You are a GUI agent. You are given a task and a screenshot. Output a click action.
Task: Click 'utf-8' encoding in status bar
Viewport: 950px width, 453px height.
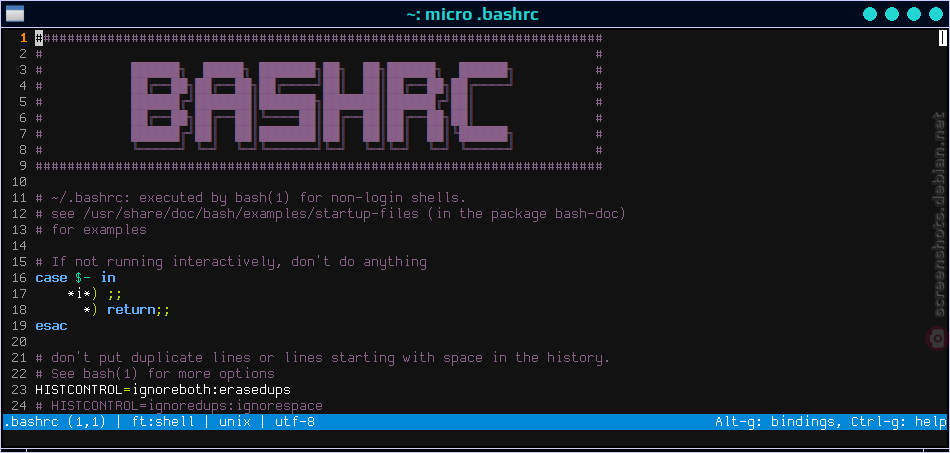point(295,422)
